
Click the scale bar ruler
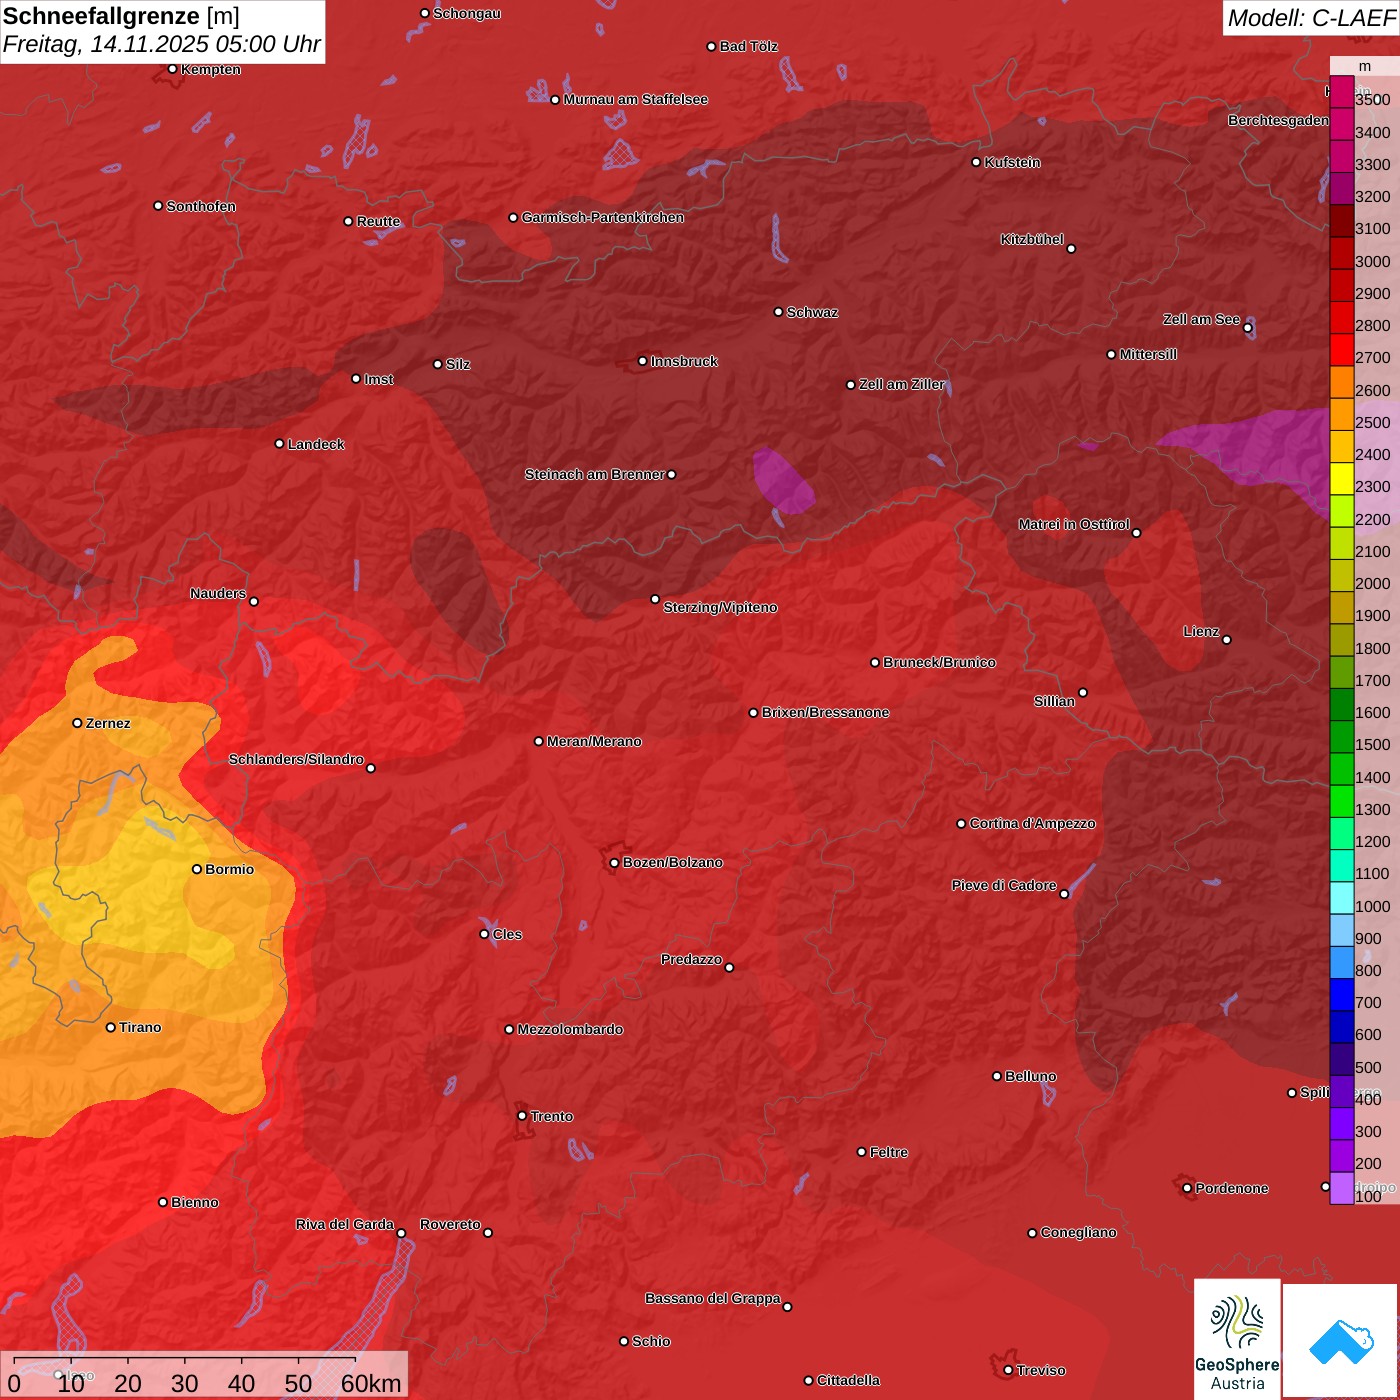pyautogui.click(x=184, y=1362)
